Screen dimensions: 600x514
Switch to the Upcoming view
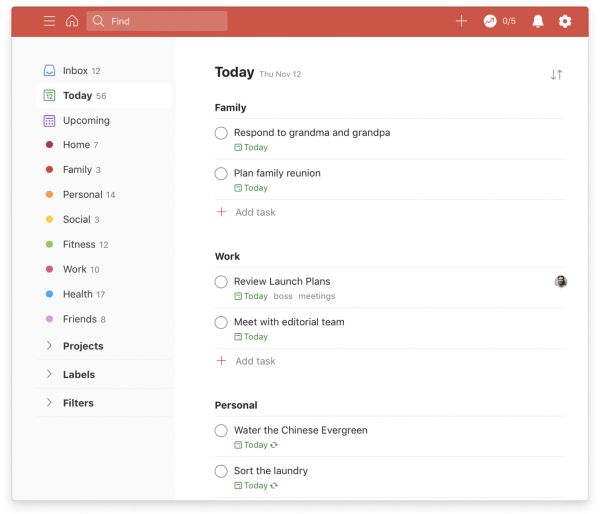tap(85, 120)
